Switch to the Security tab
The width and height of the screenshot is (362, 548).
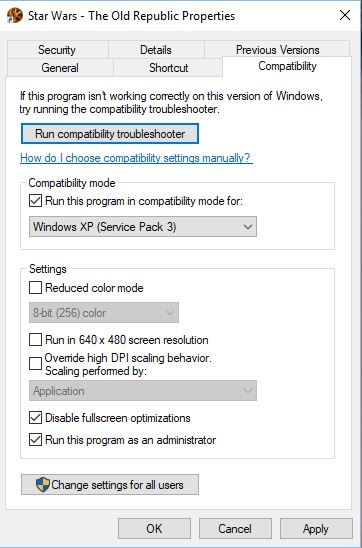click(57, 50)
